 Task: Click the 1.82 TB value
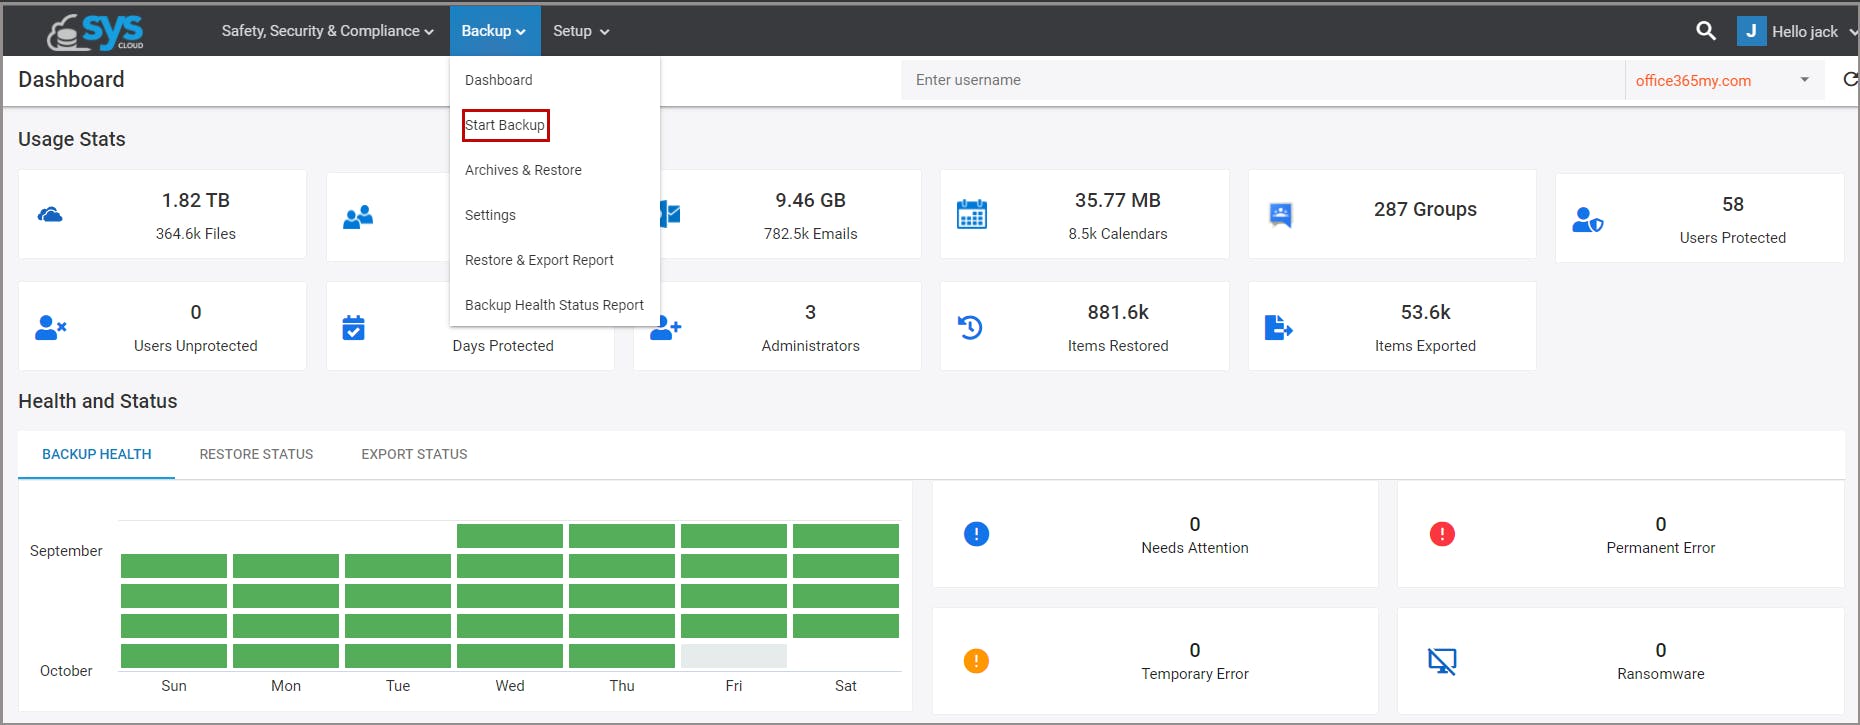(196, 200)
